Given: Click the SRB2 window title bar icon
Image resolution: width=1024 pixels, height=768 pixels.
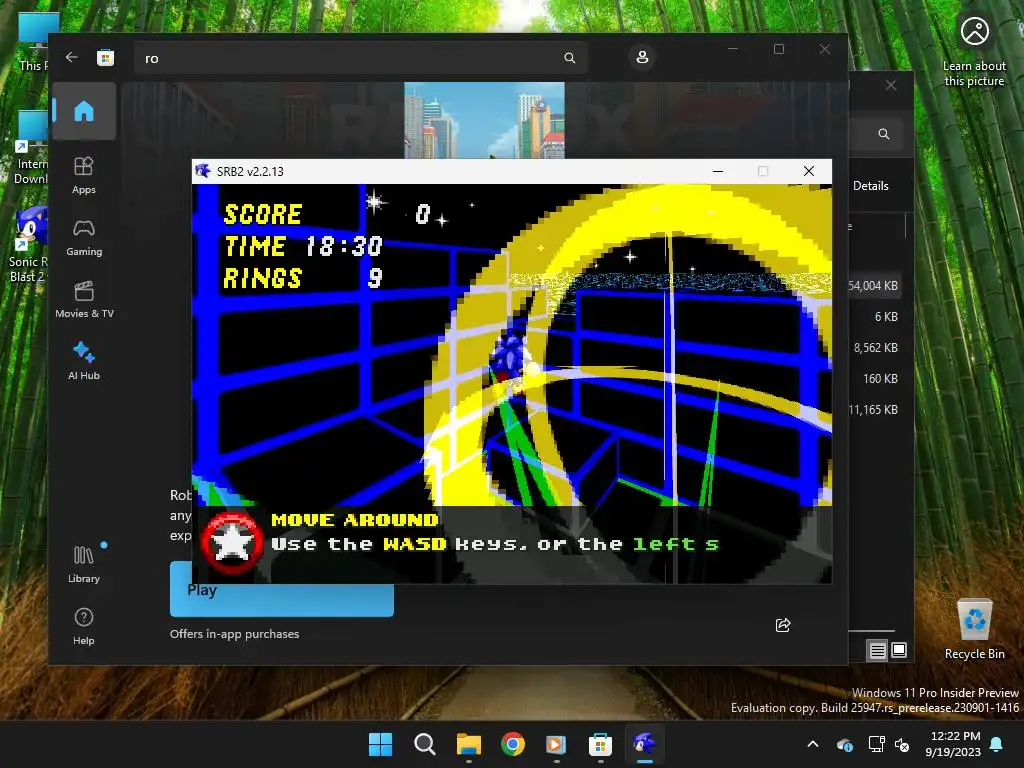Looking at the screenshot, I should click(x=203, y=171).
